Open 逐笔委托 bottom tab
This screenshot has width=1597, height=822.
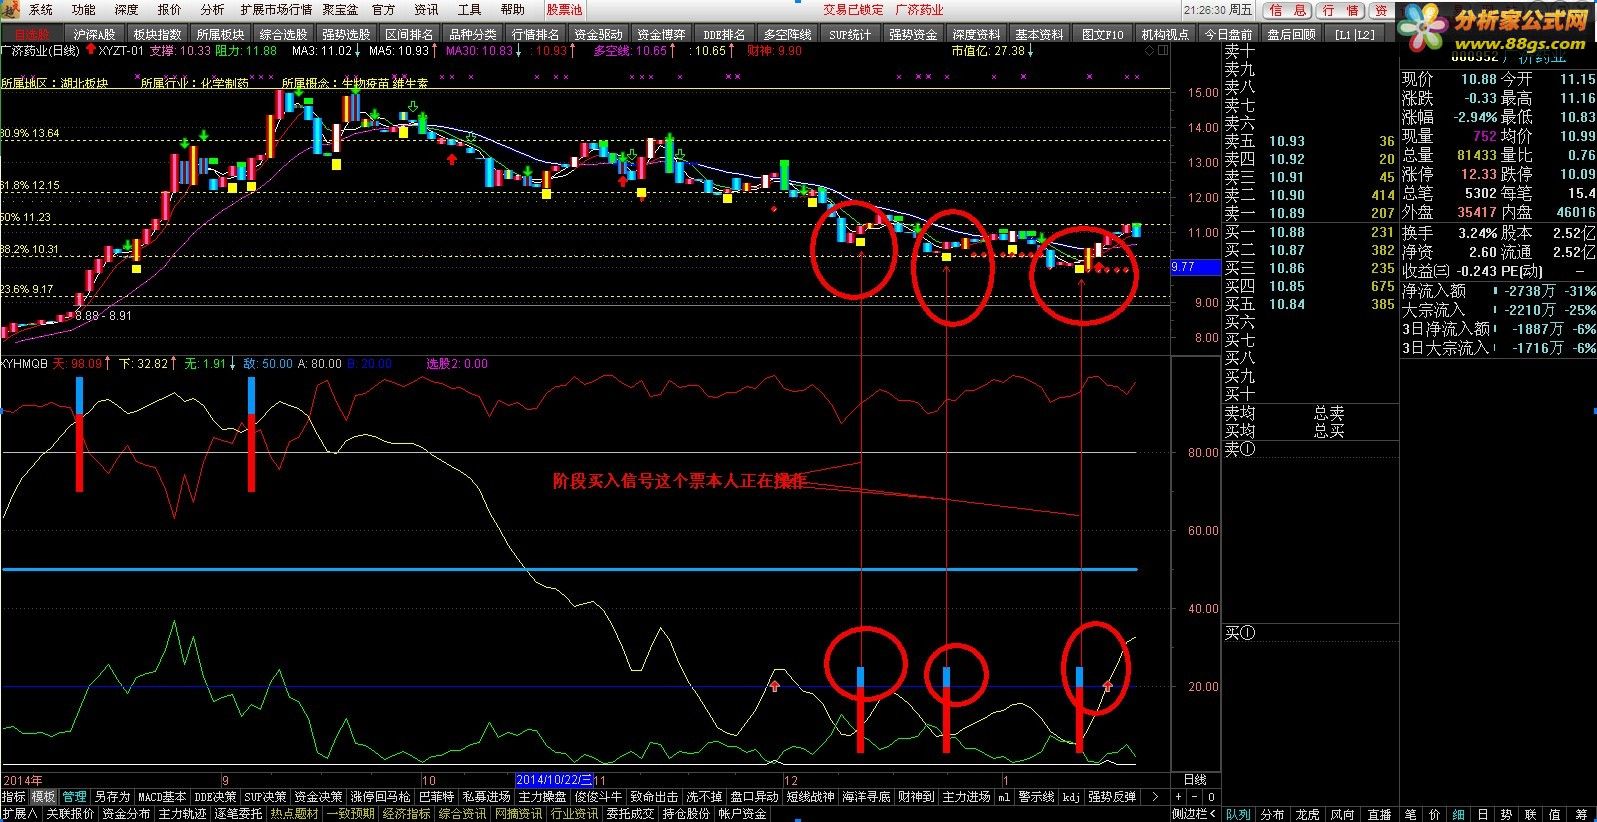pyautogui.click(x=238, y=814)
